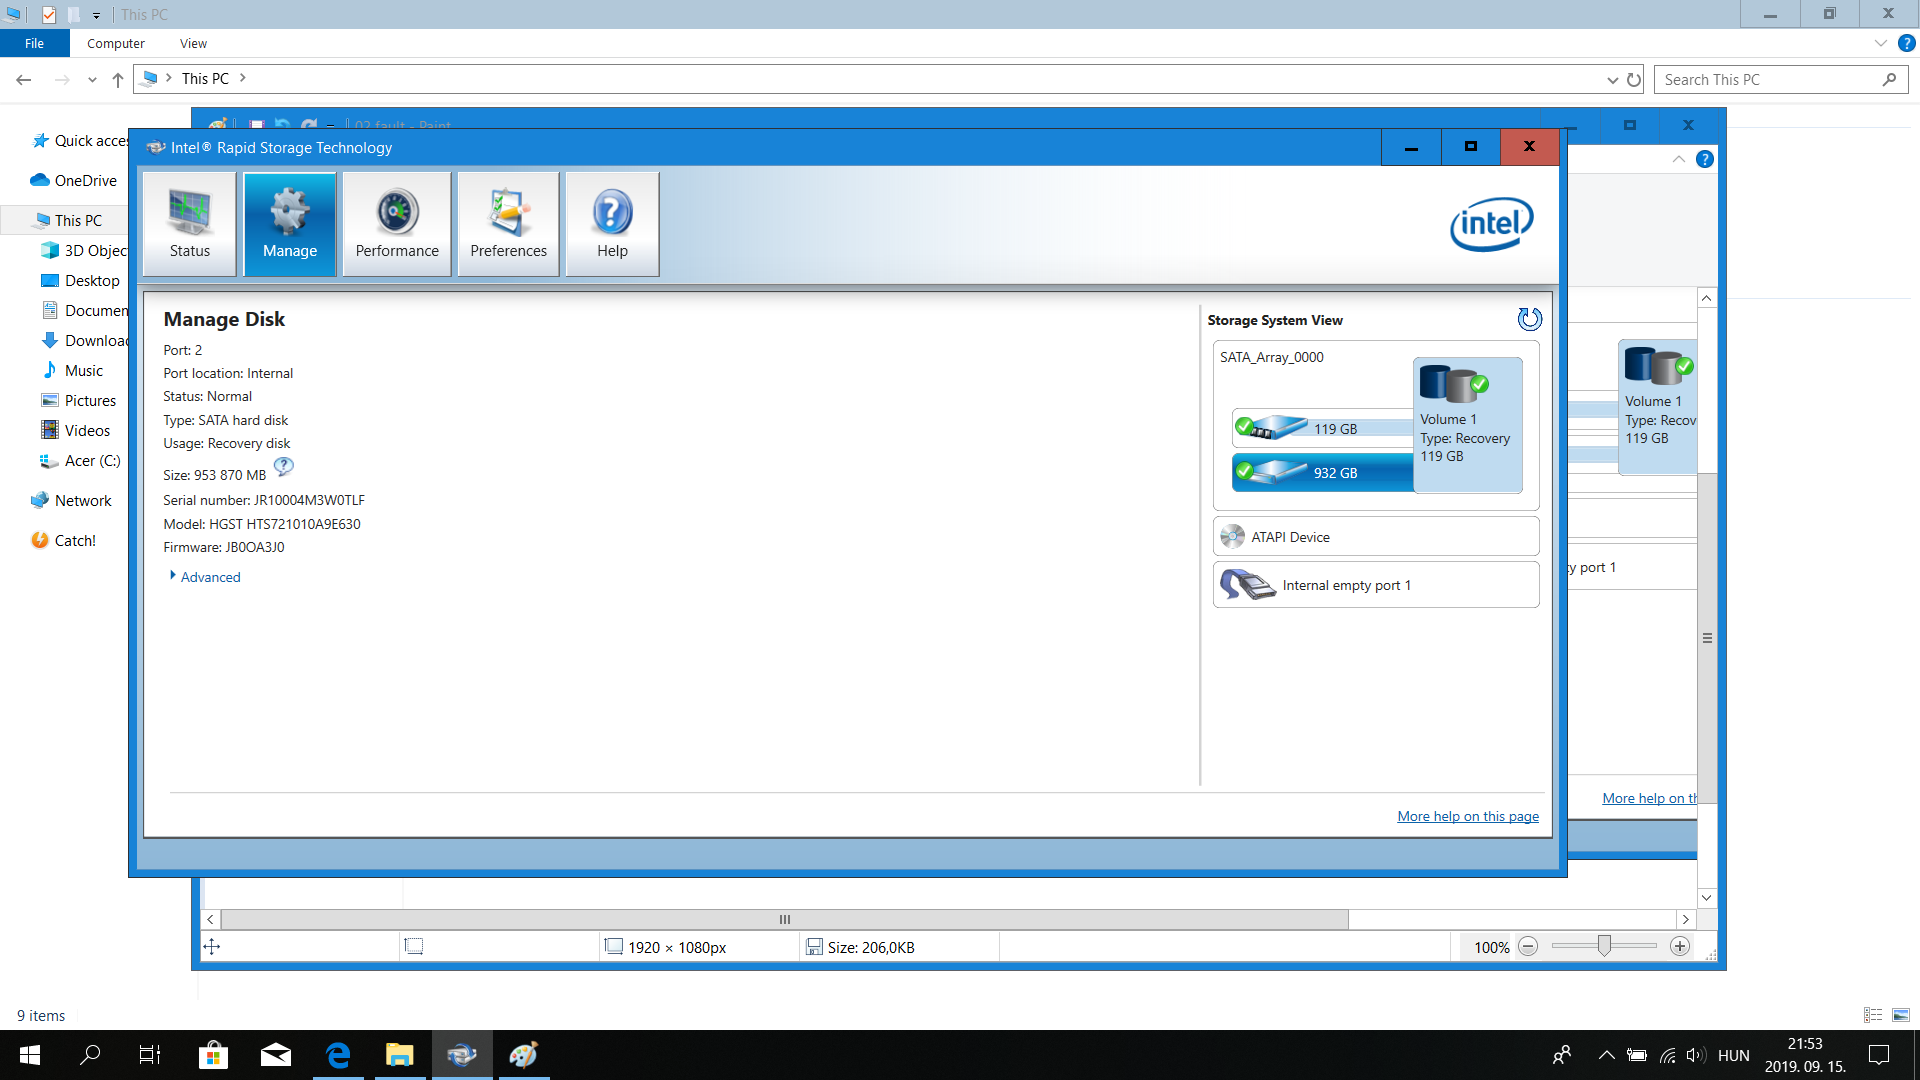Click Paint vertical scrollbar down arrow
Image resolution: width=1920 pixels, height=1080 pixels.
[x=1707, y=898]
